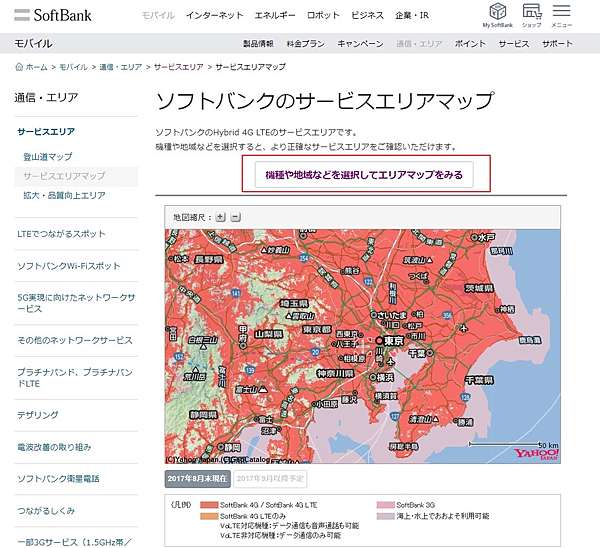Click 水戸 marker on the map
The width and height of the screenshot is (600, 548).
475,238
